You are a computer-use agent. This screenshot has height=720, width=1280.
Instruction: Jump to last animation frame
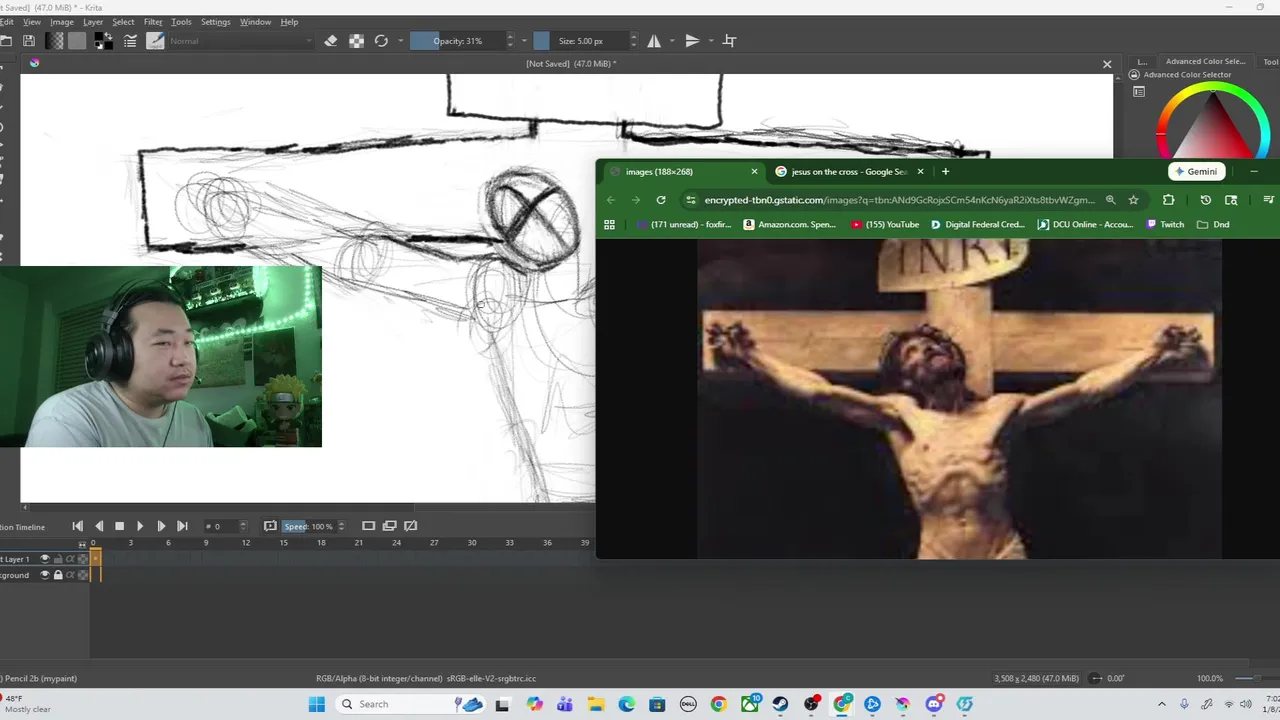[182, 526]
